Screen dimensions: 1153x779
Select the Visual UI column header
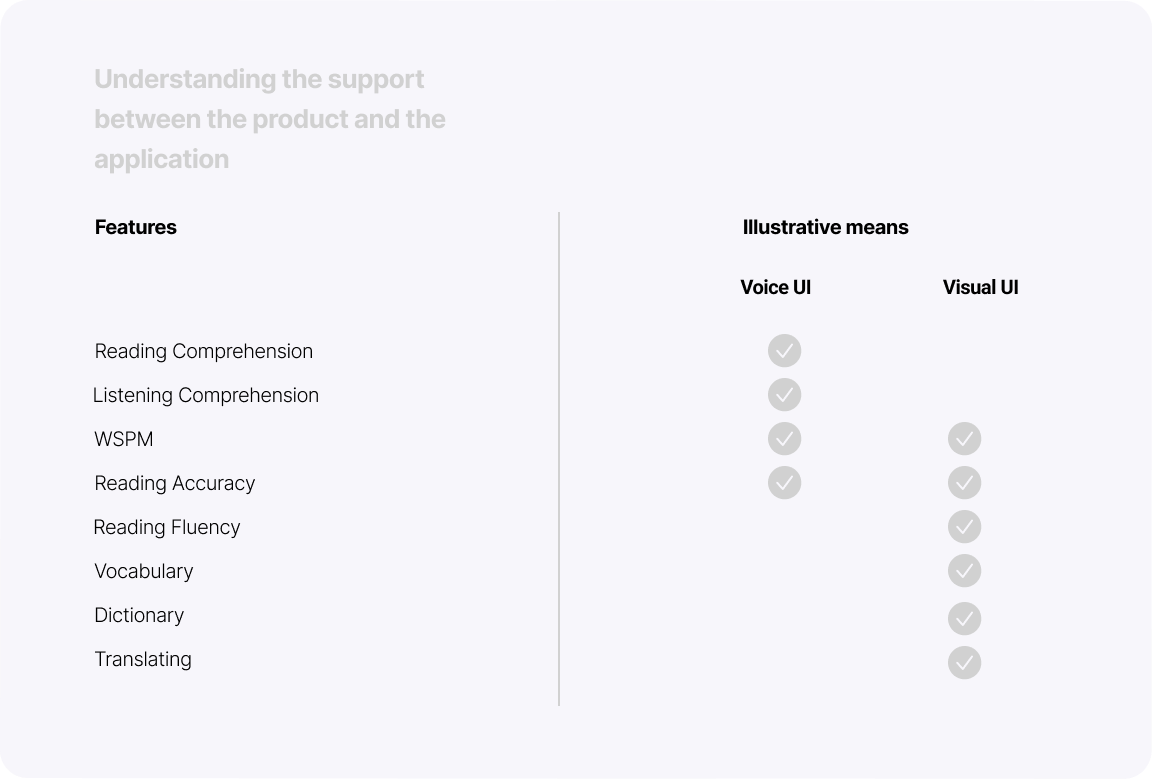980,288
